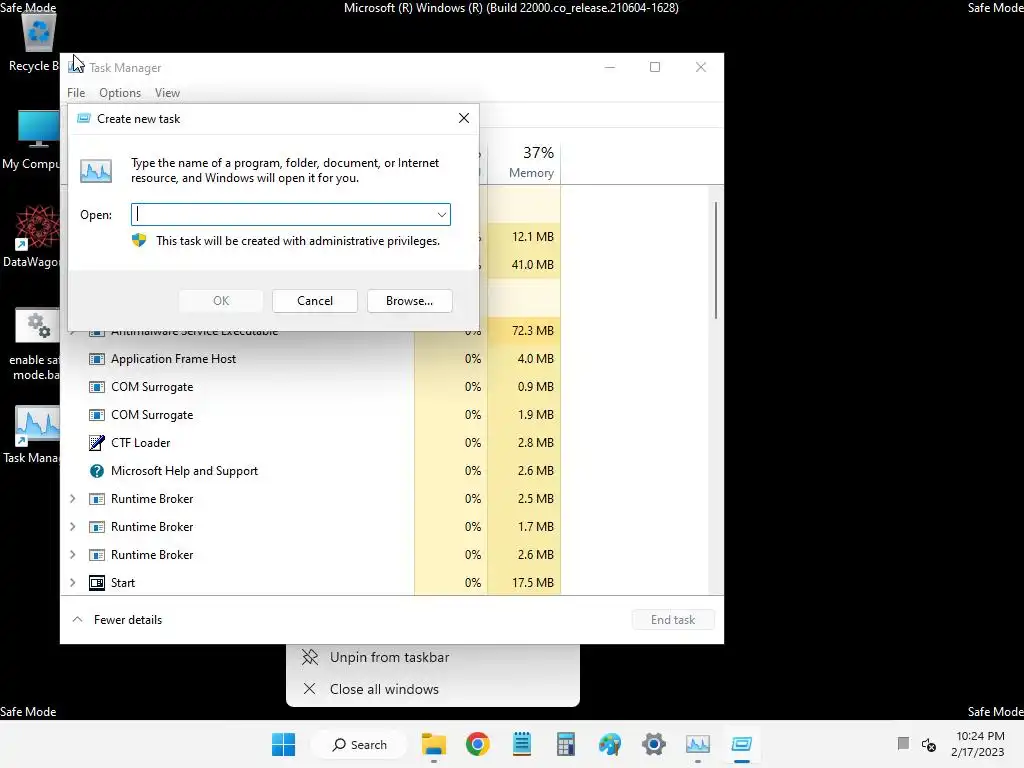Click the process list vertical scrollbar
The image size is (1024, 768).
pyautogui.click(x=716, y=260)
